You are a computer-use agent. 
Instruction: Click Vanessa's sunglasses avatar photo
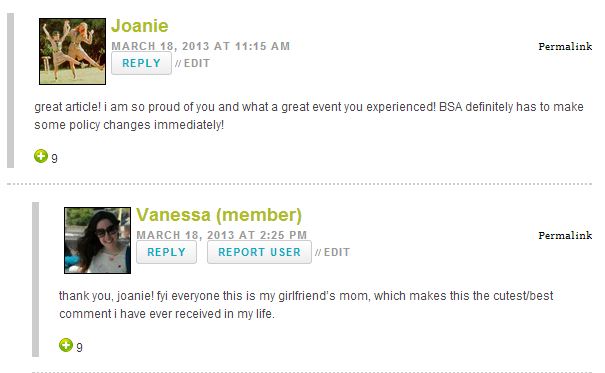[x=97, y=240]
